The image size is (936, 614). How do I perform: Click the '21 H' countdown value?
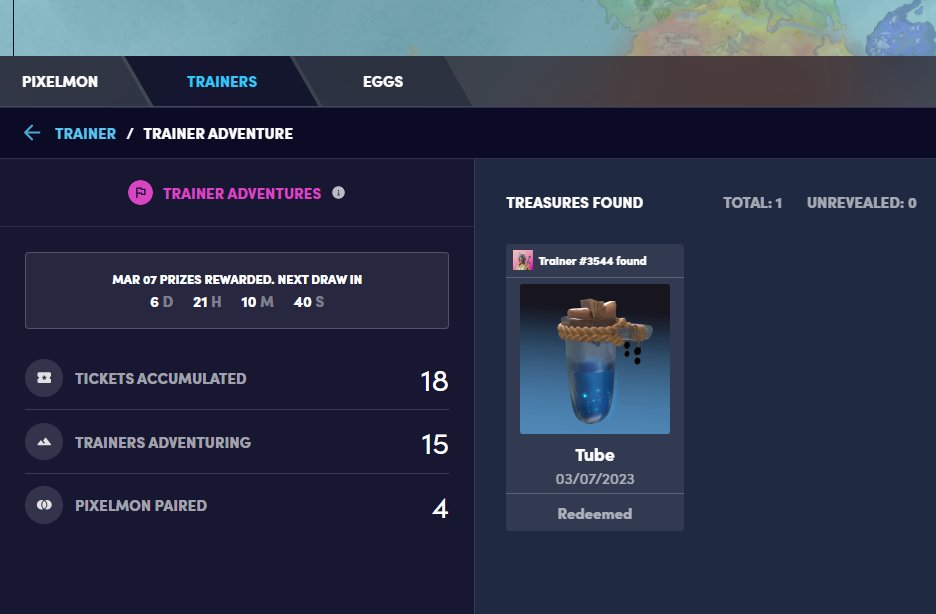pyautogui.click(x=207, y=302)
